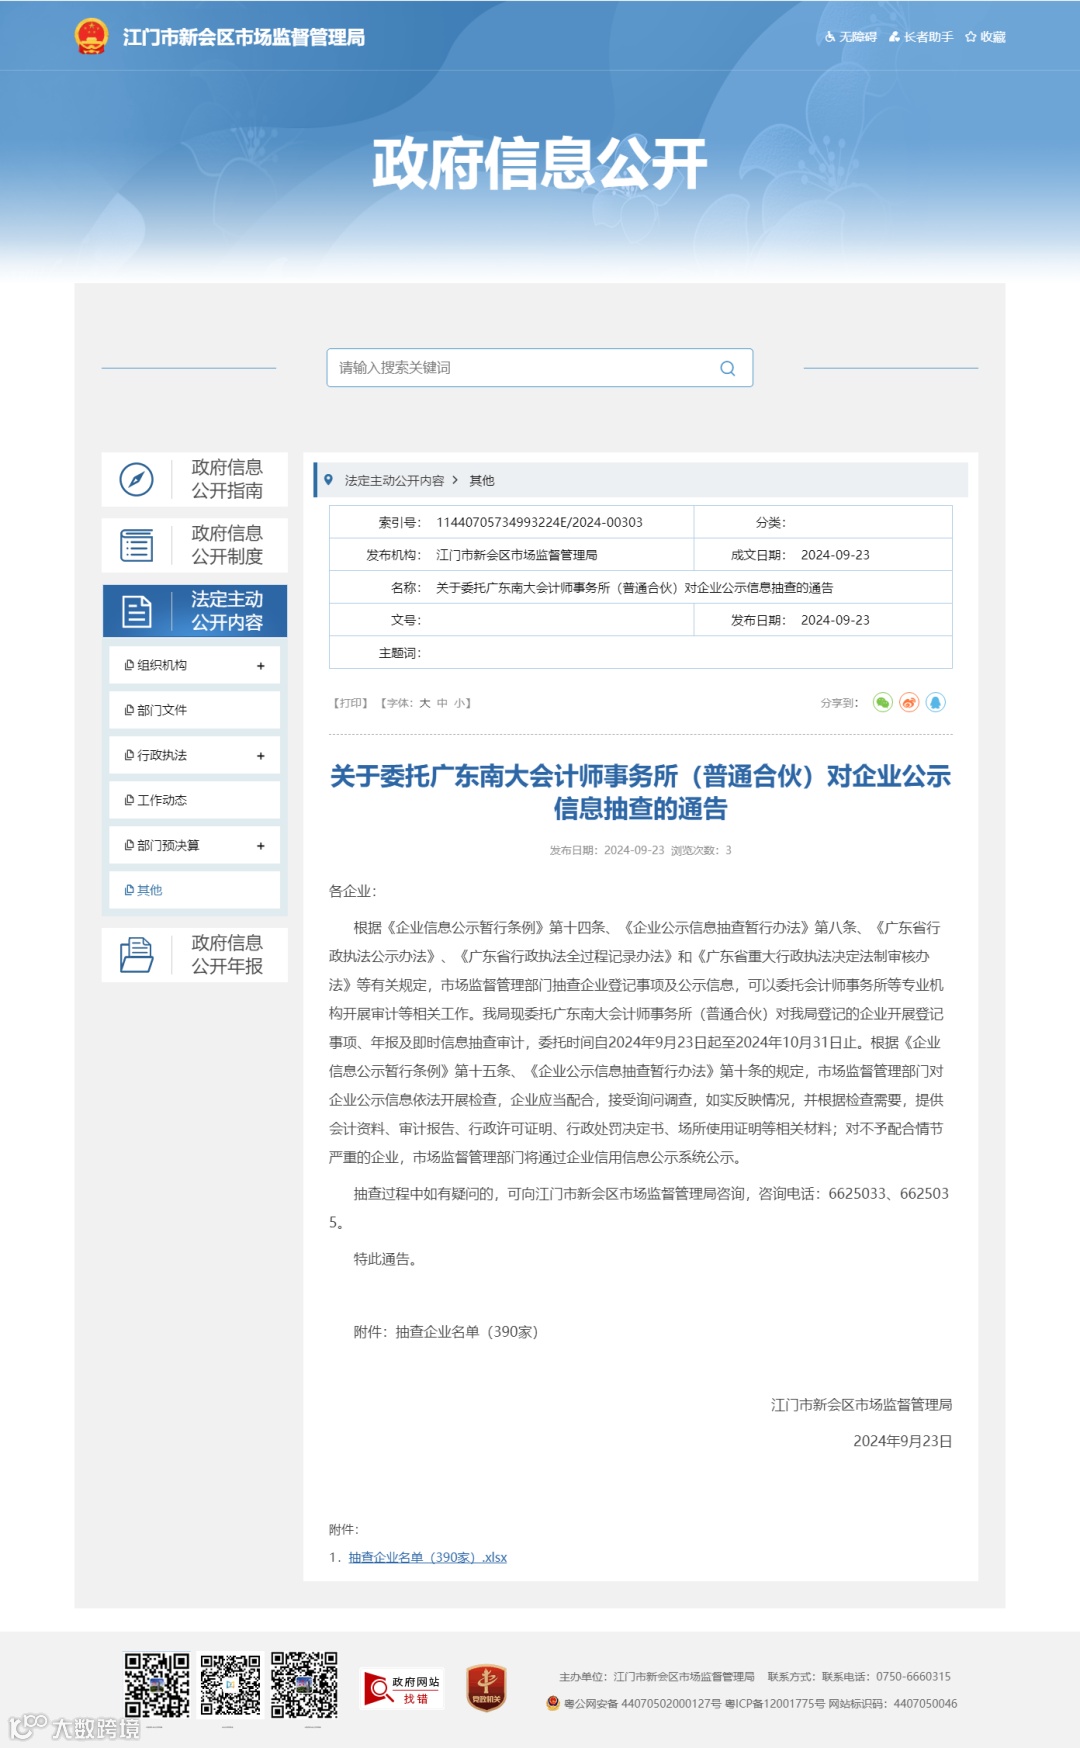
Task: Expand the 行政执法 plus sign
Action: 261,756
